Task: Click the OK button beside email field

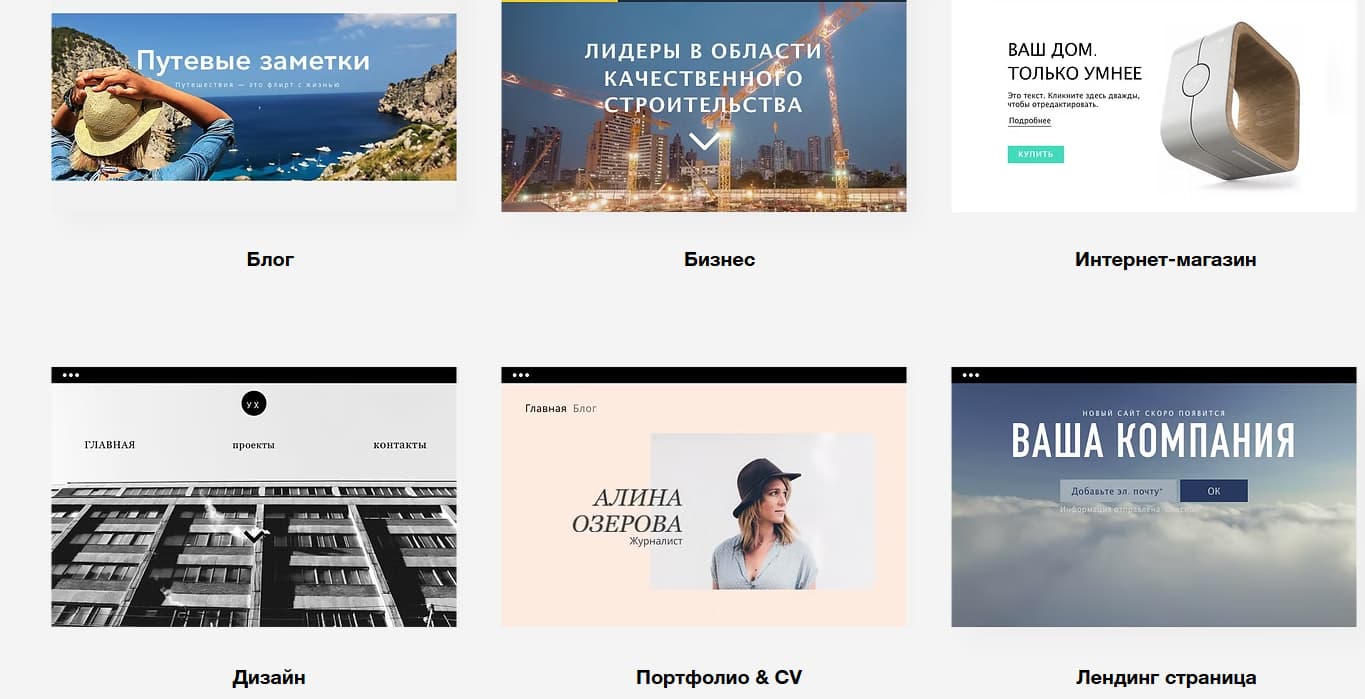Action: 1214,491
